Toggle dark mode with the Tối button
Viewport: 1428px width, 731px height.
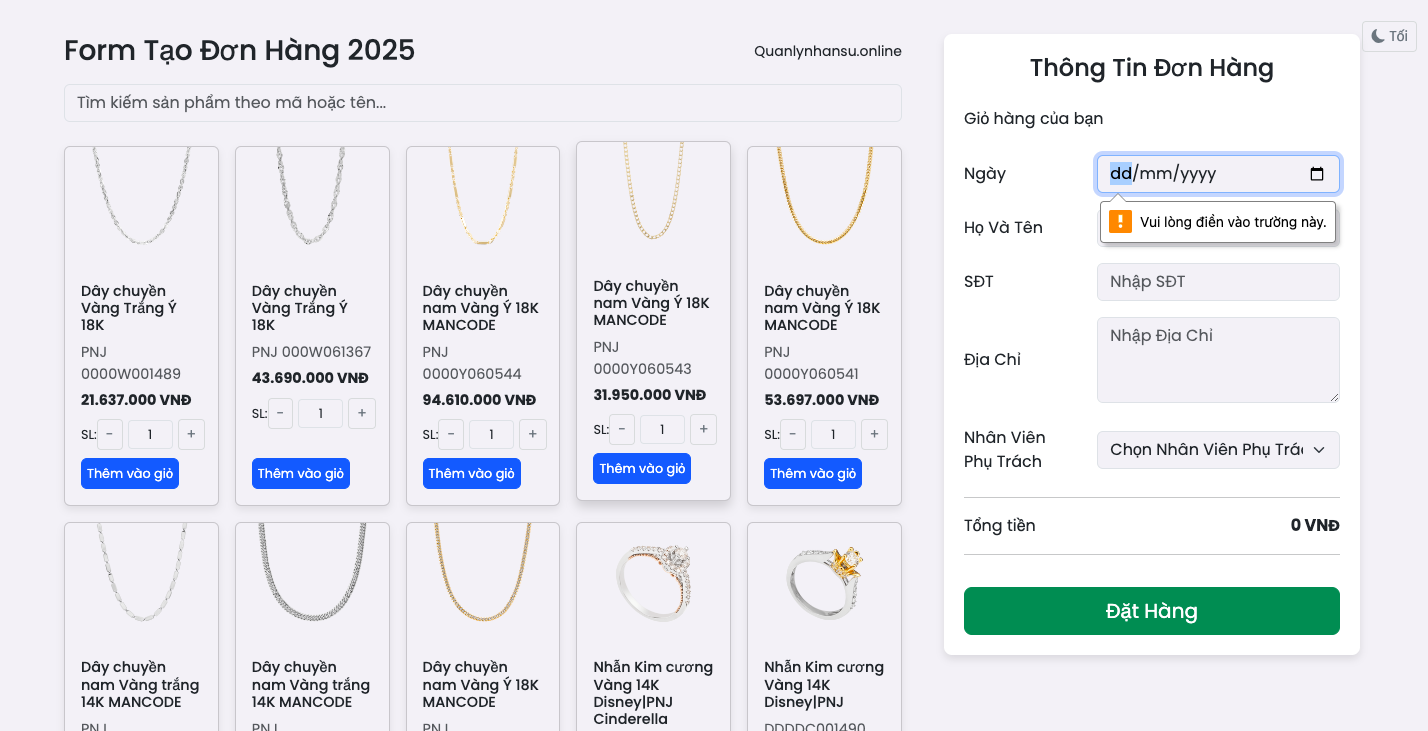pyautogui.click(x=1389, y=36)
